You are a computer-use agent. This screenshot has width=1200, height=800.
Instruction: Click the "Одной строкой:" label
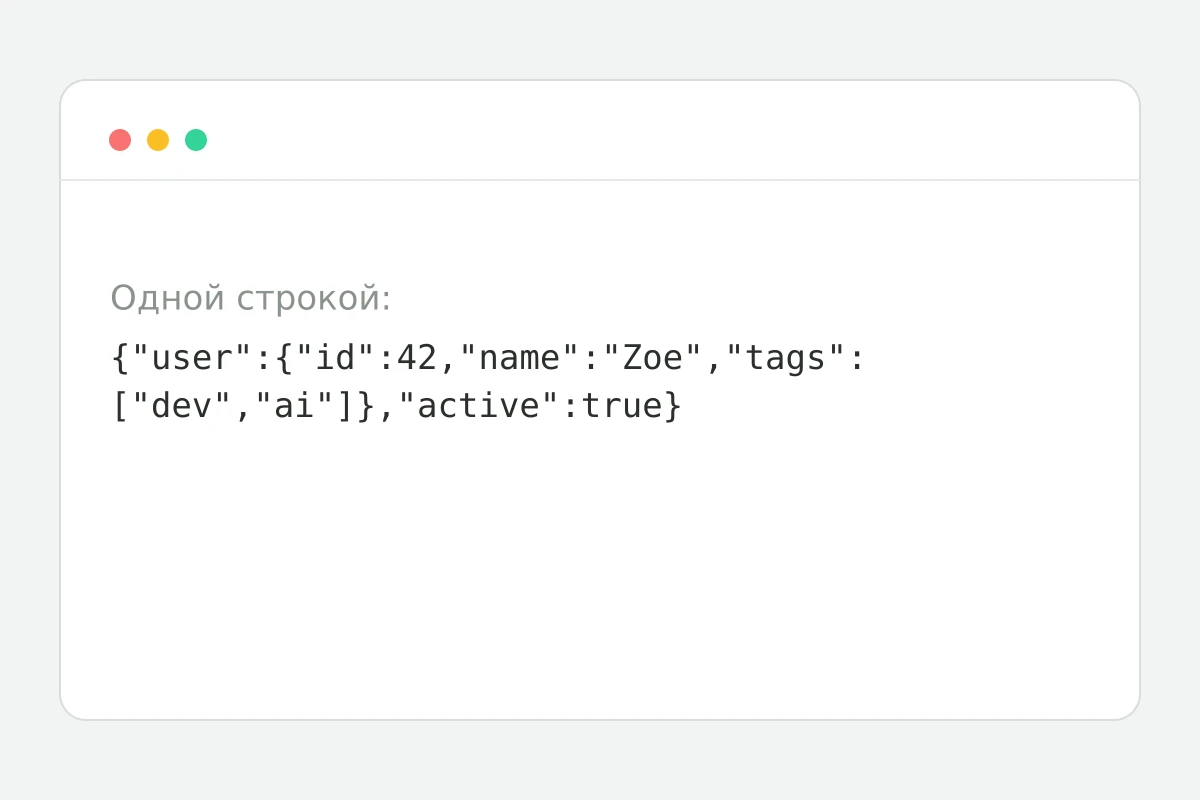point(250,298)
